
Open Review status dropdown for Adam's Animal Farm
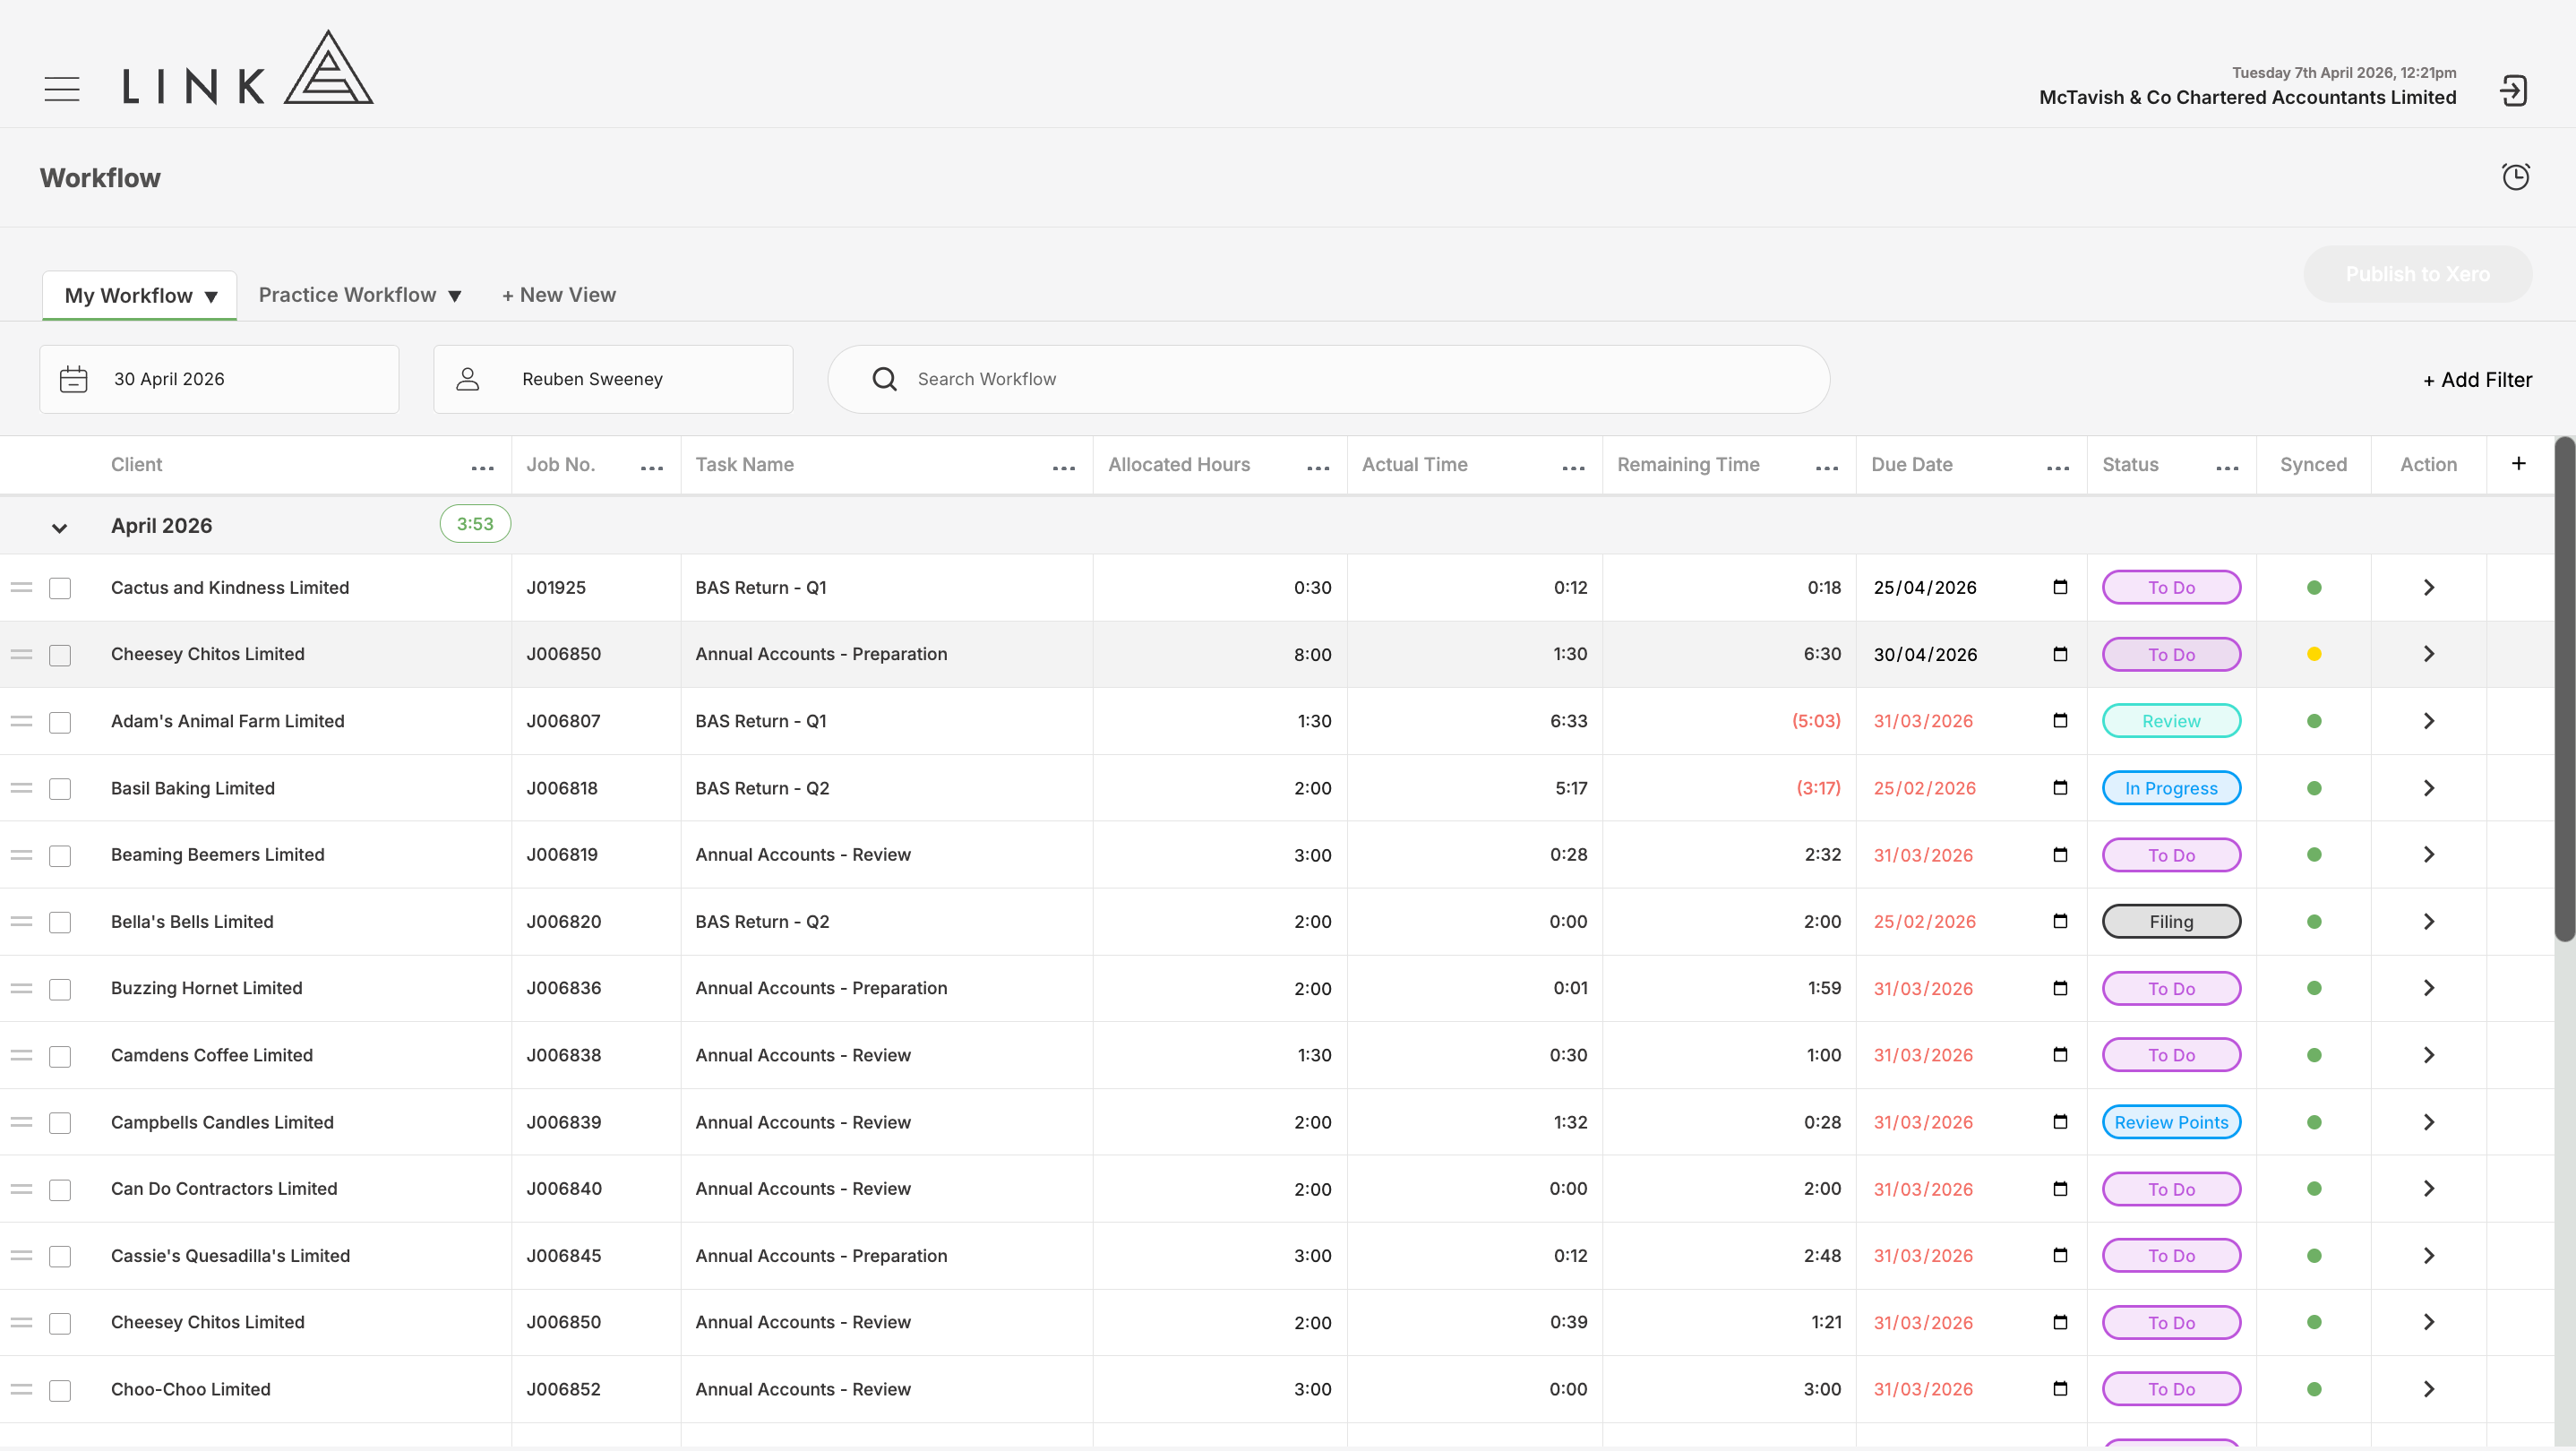pos(2171,721)
